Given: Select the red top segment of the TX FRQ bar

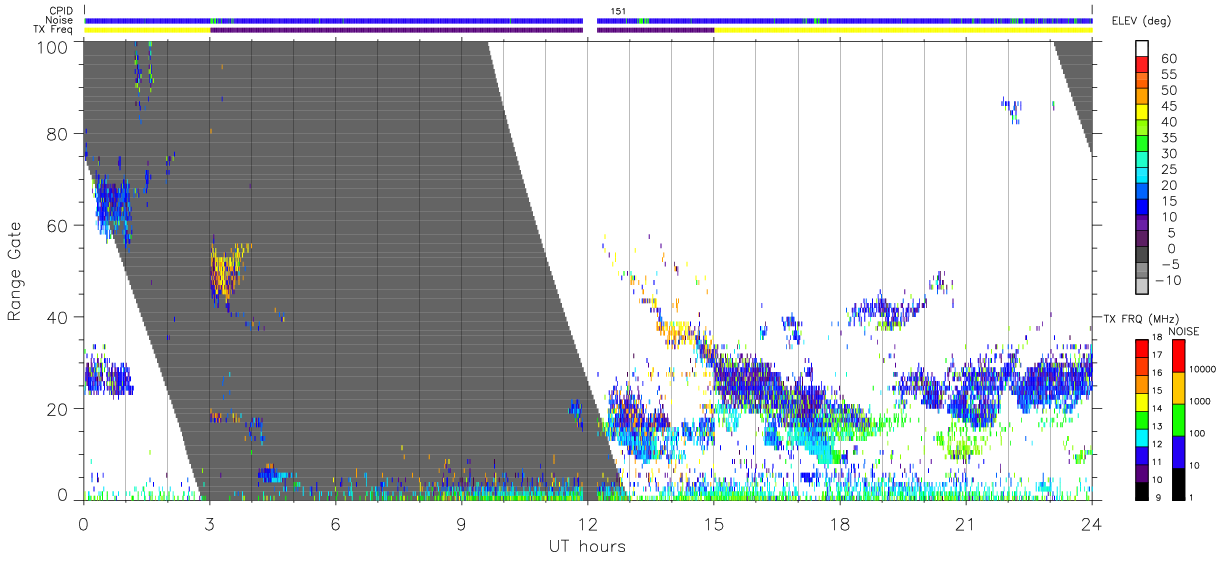Looking at the screenshot, I should click(1141, 349).
